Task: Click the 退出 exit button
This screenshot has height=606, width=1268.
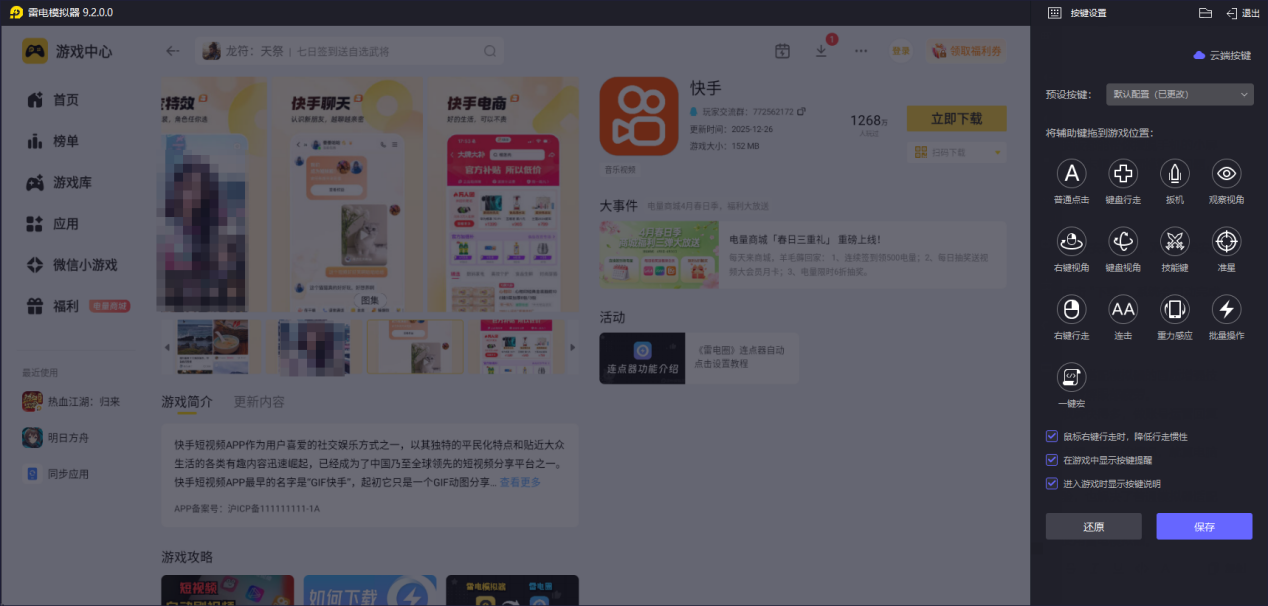Action: click(x=1243, y=13)
